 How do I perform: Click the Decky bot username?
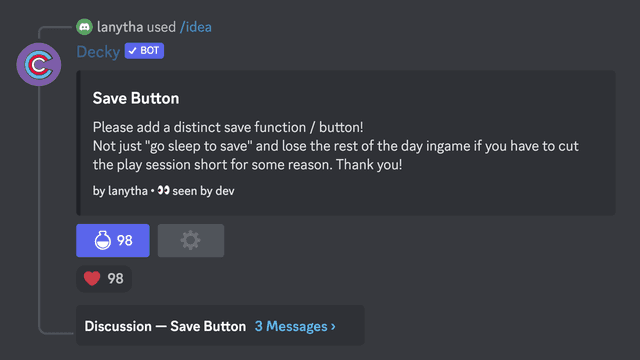coord(98,52)
